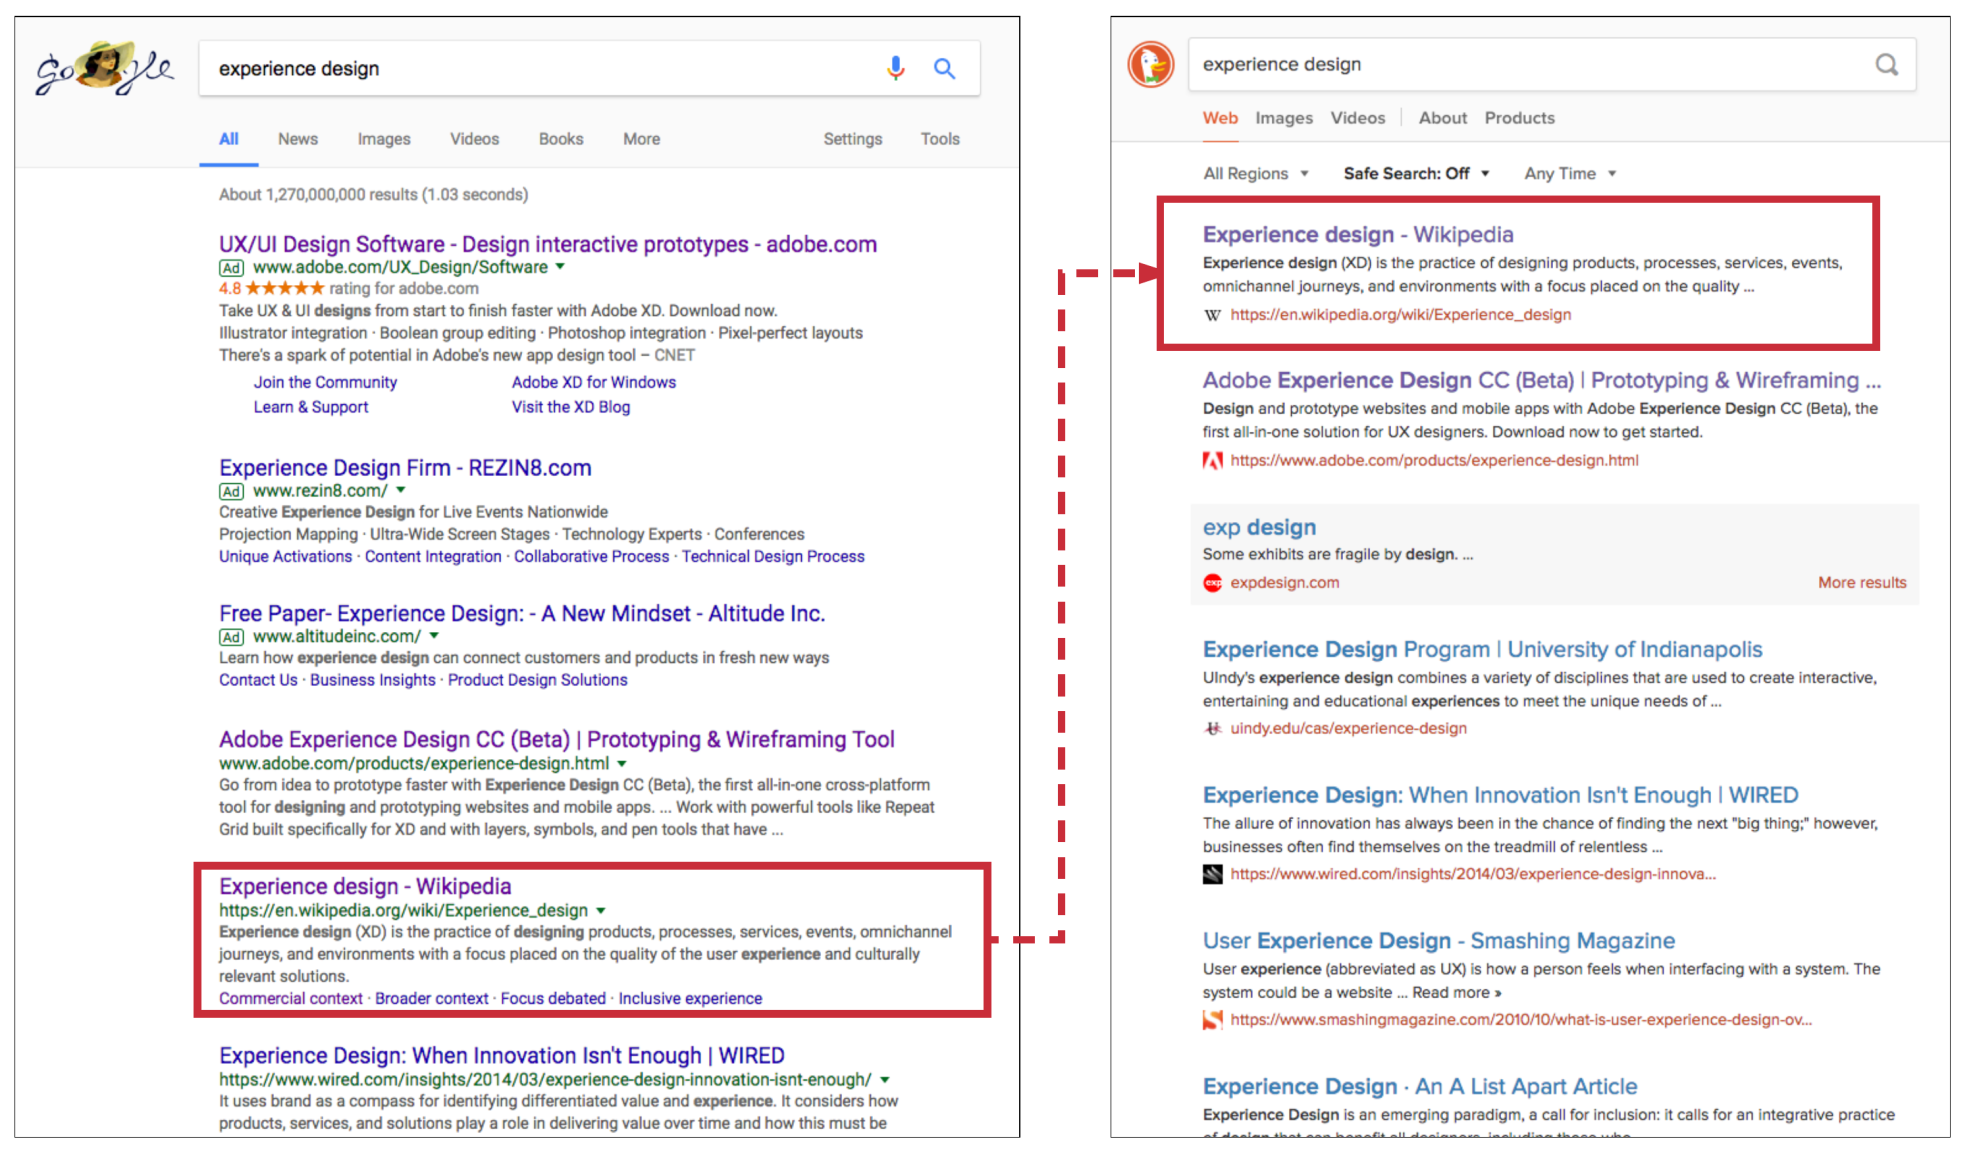Expand arrow next to adobe.com ad URL

pos(561,267)
